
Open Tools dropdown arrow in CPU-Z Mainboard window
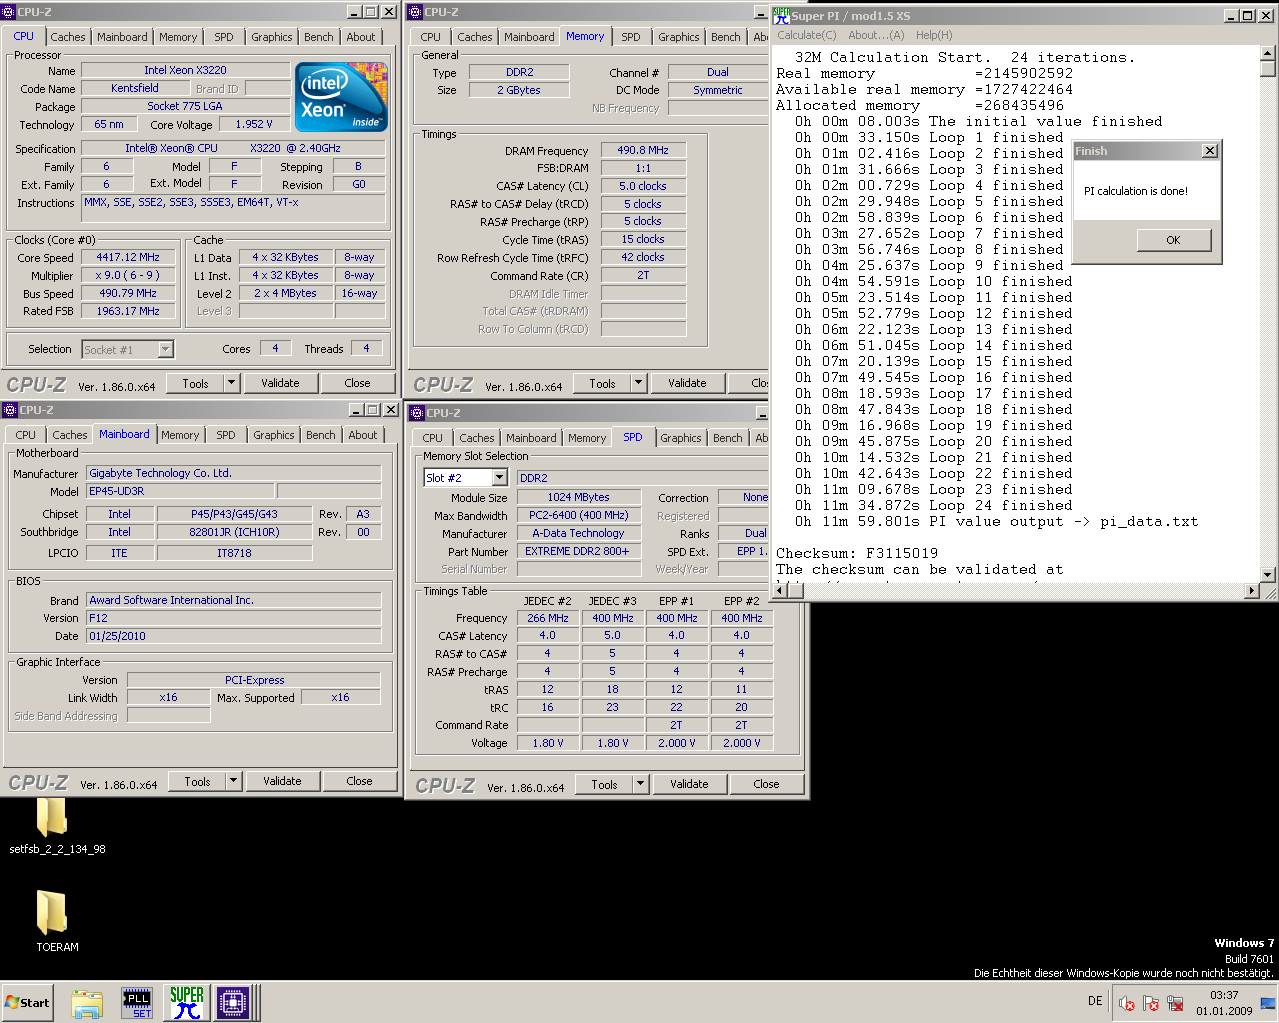click(x=234, y=781)
